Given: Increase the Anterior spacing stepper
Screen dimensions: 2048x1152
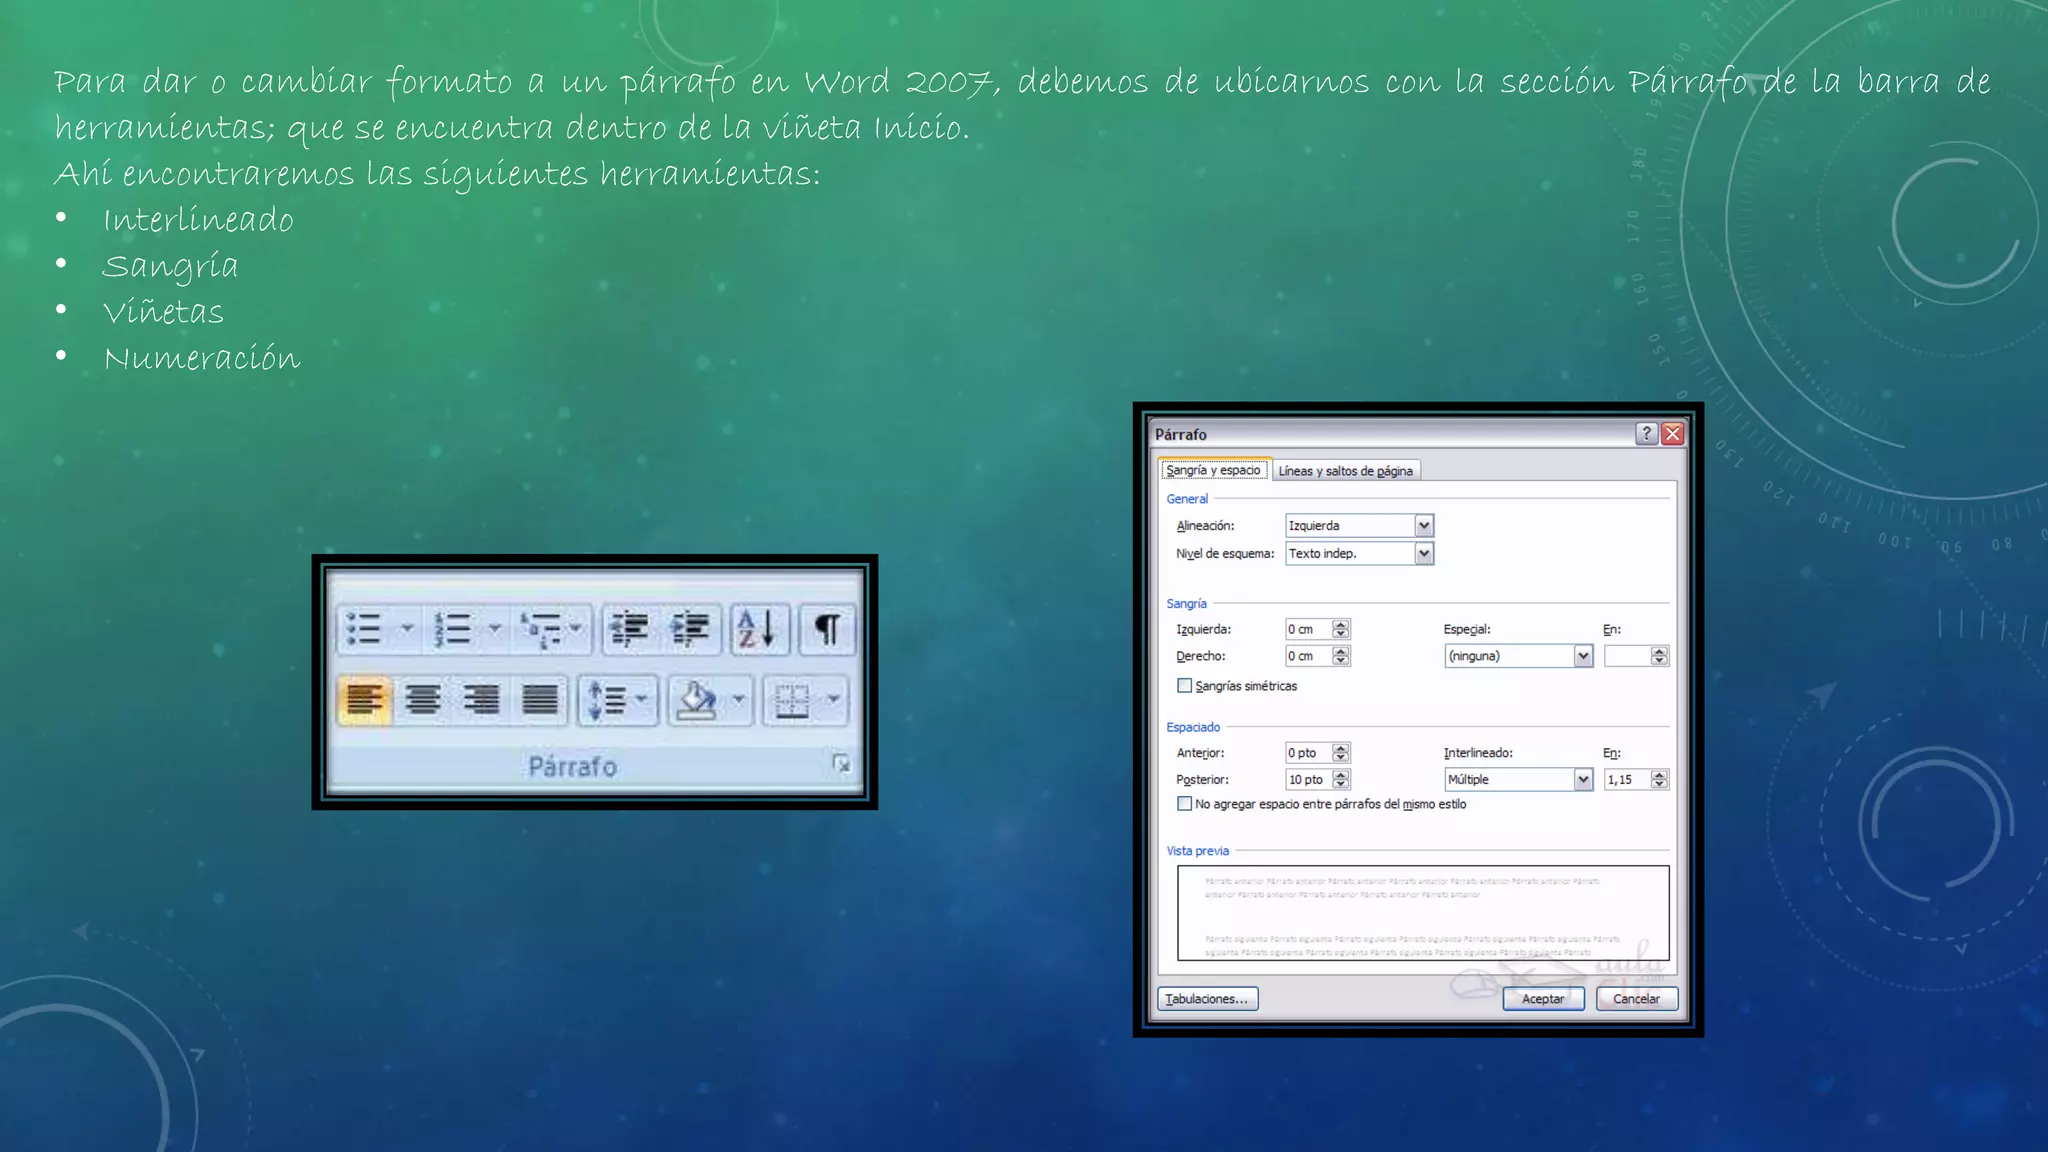Looking at the screenshot, I should [x=1341, y=748].
